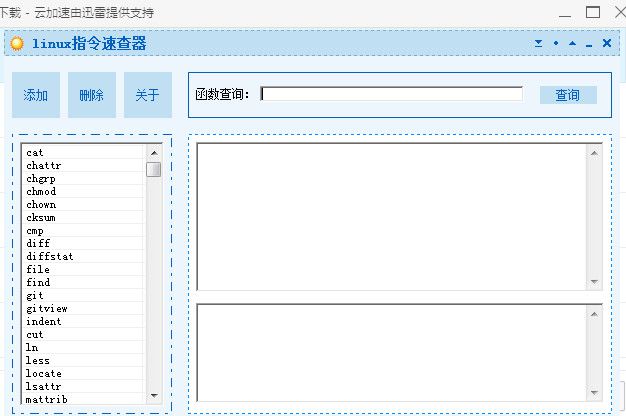626x416 pixels.
Task: Click the upper text area scroll-up arrow
Action: (x=594, y=153)
